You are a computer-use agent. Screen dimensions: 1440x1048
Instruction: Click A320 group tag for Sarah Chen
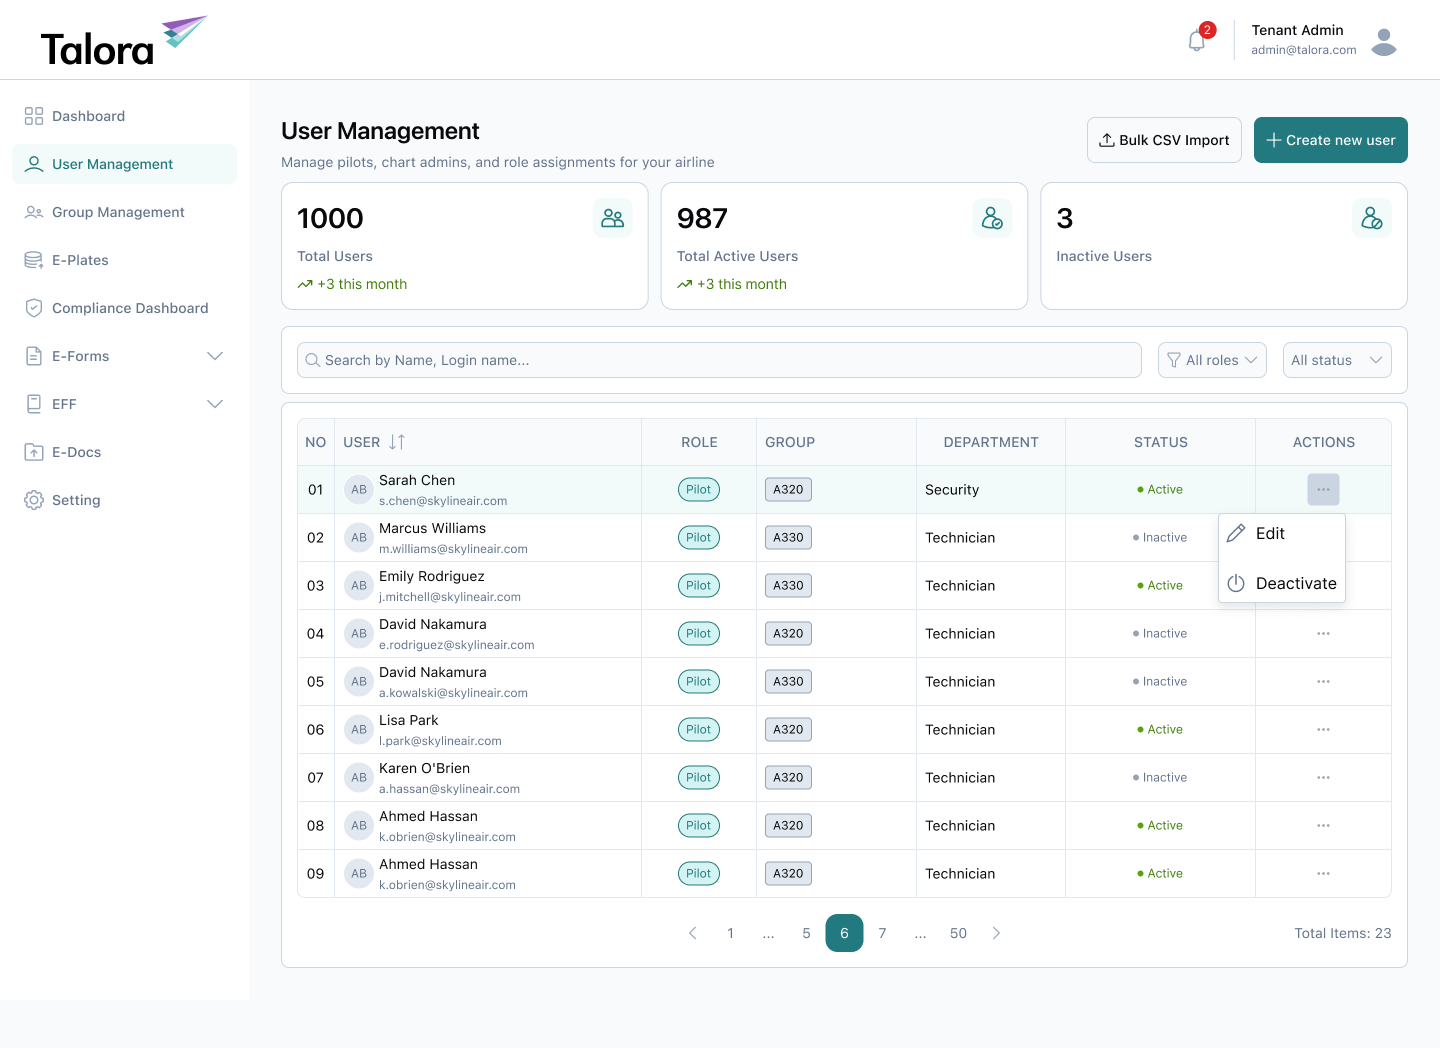pos(788,489)
